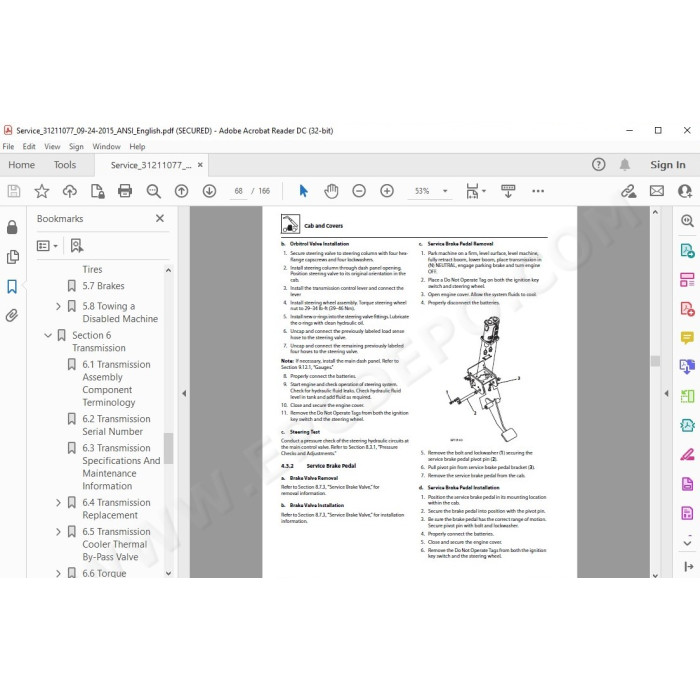Open fit page options icon
The height and width of the screenshot is (700, 700).
coord(475,191)
